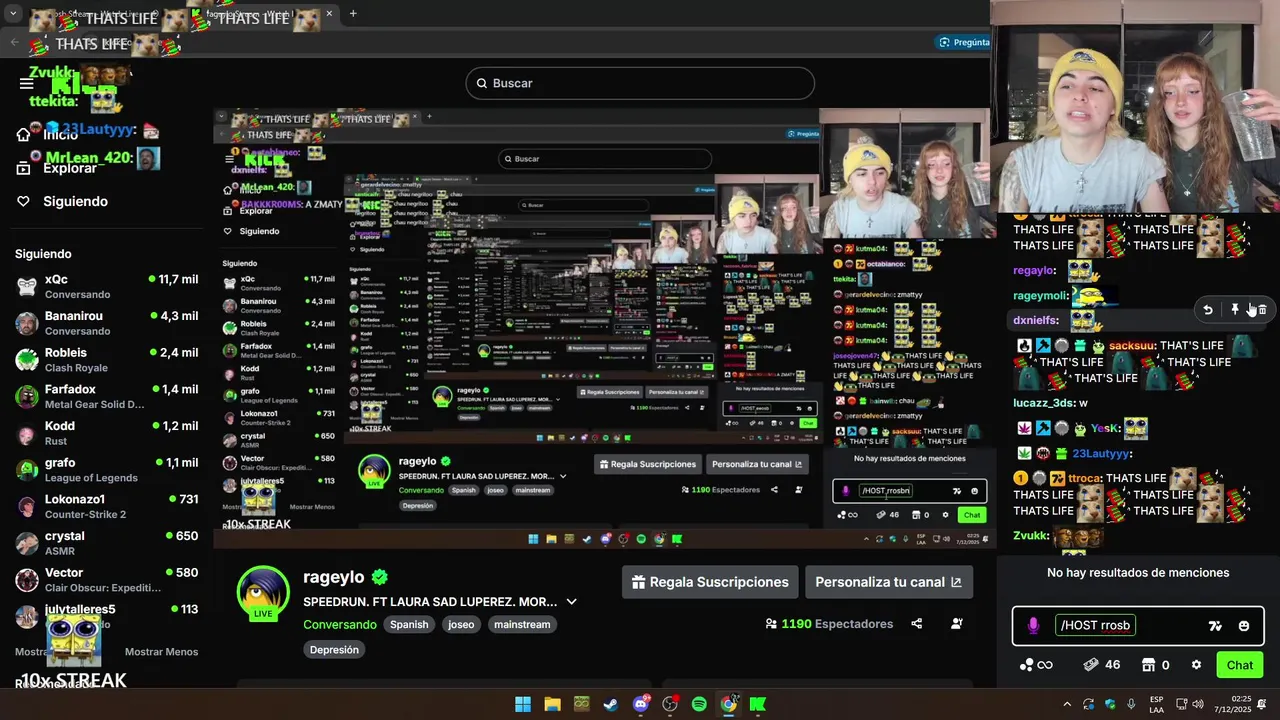Open the Kick app from taskbar
The width and height of the screenshot is (1280, 720).
(758, 704)
